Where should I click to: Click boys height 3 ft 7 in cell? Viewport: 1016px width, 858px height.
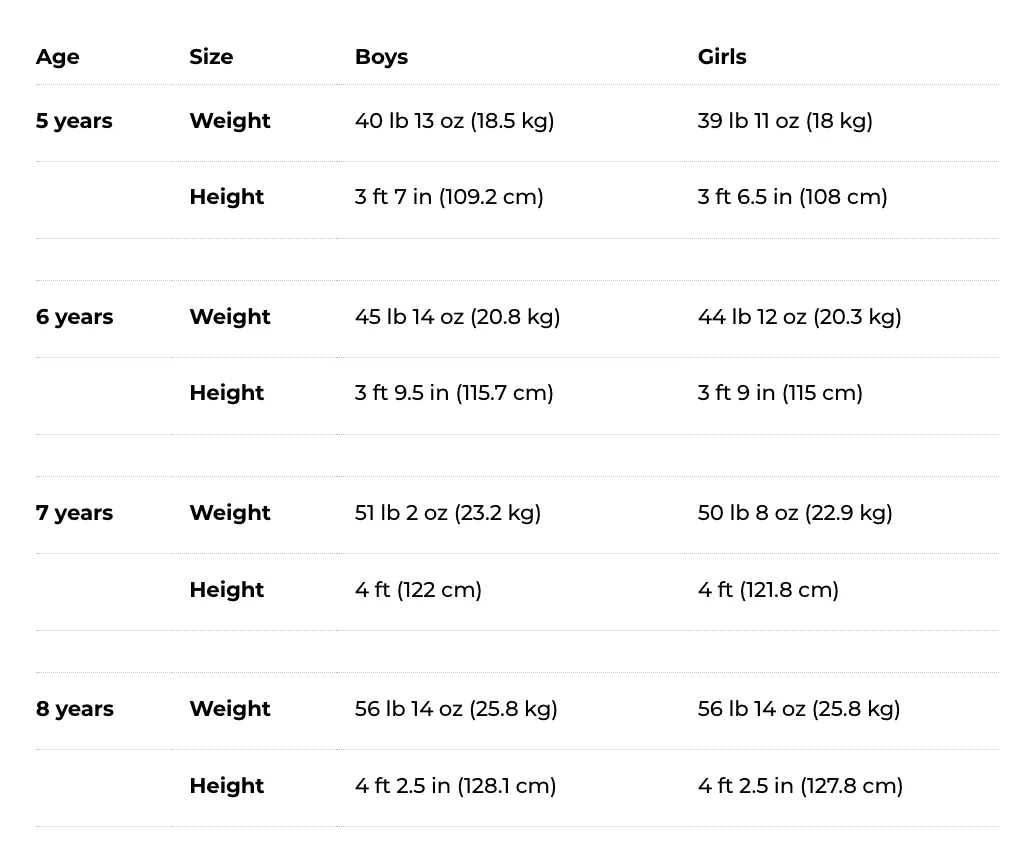449,197
